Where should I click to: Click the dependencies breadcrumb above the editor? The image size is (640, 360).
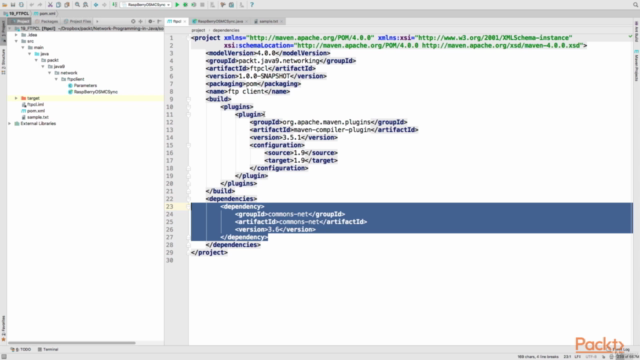point(226,30)
